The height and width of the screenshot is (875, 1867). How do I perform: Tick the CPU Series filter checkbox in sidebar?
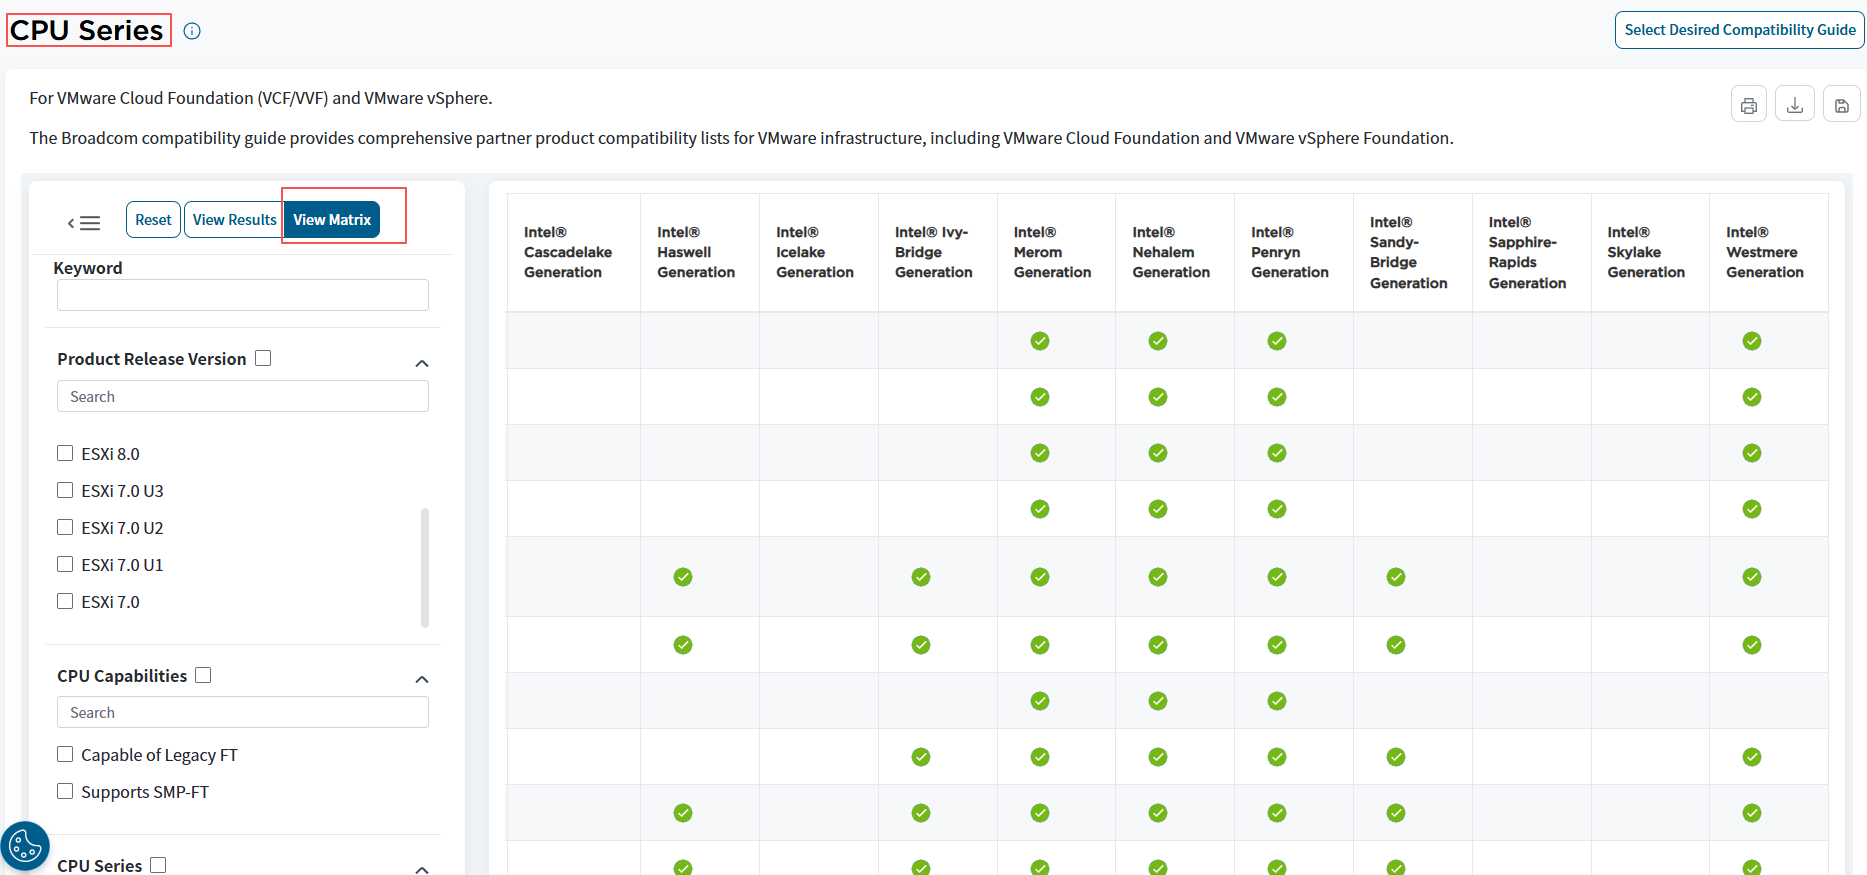point(158,865)
